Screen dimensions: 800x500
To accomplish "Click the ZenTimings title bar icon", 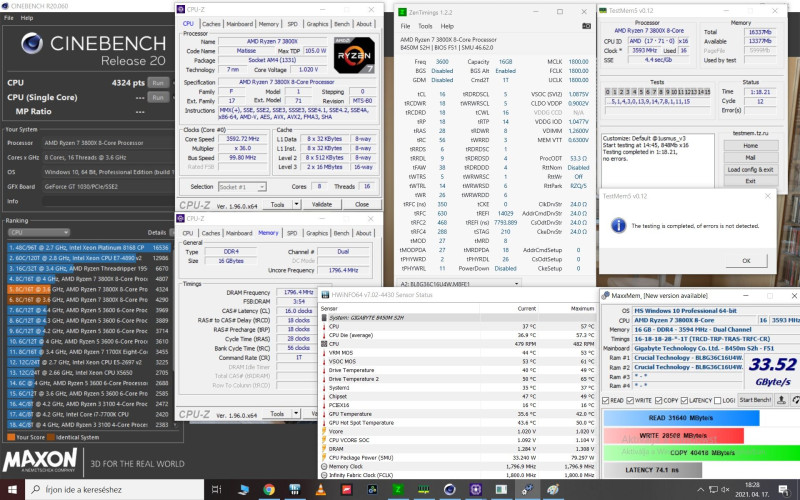I will pos(402,12).
